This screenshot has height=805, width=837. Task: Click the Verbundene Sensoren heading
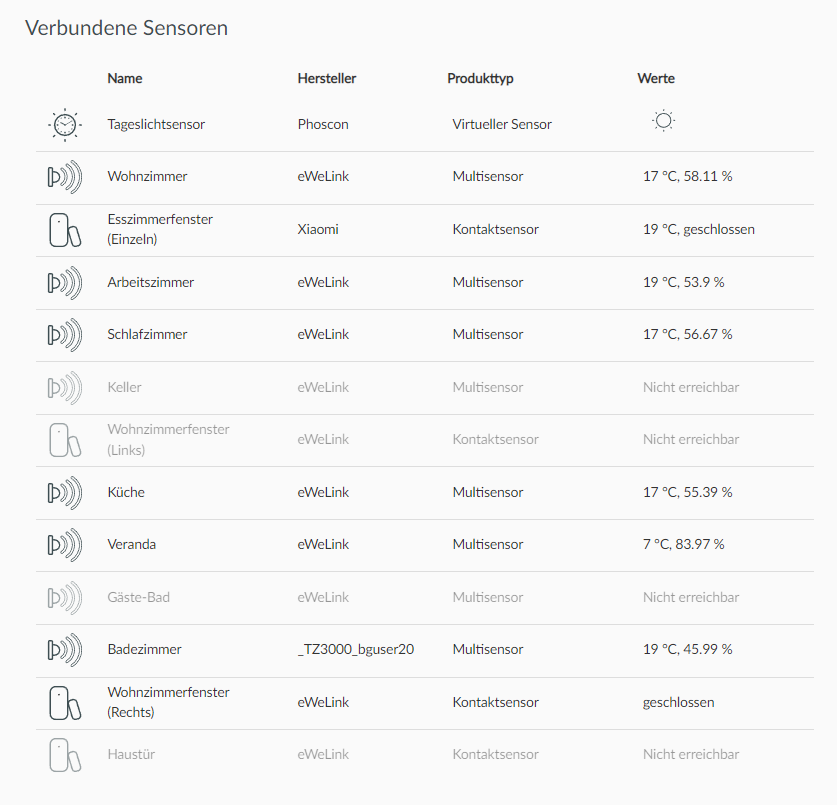(127, 28)
